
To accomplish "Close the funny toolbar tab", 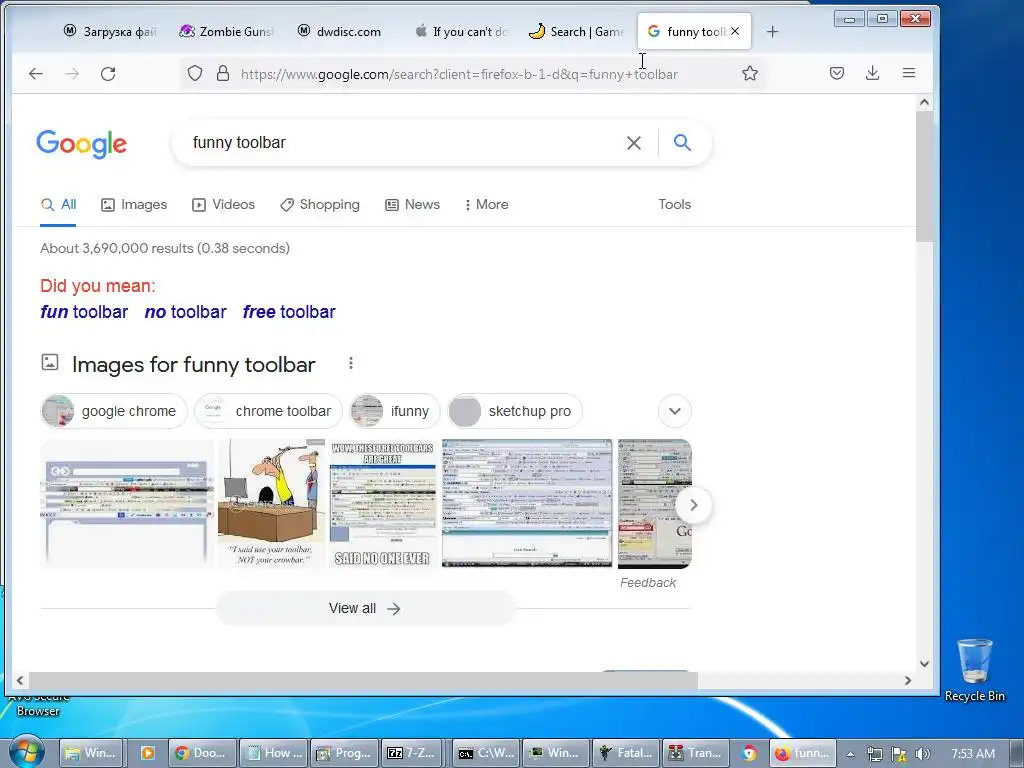I will pos(735,31).
